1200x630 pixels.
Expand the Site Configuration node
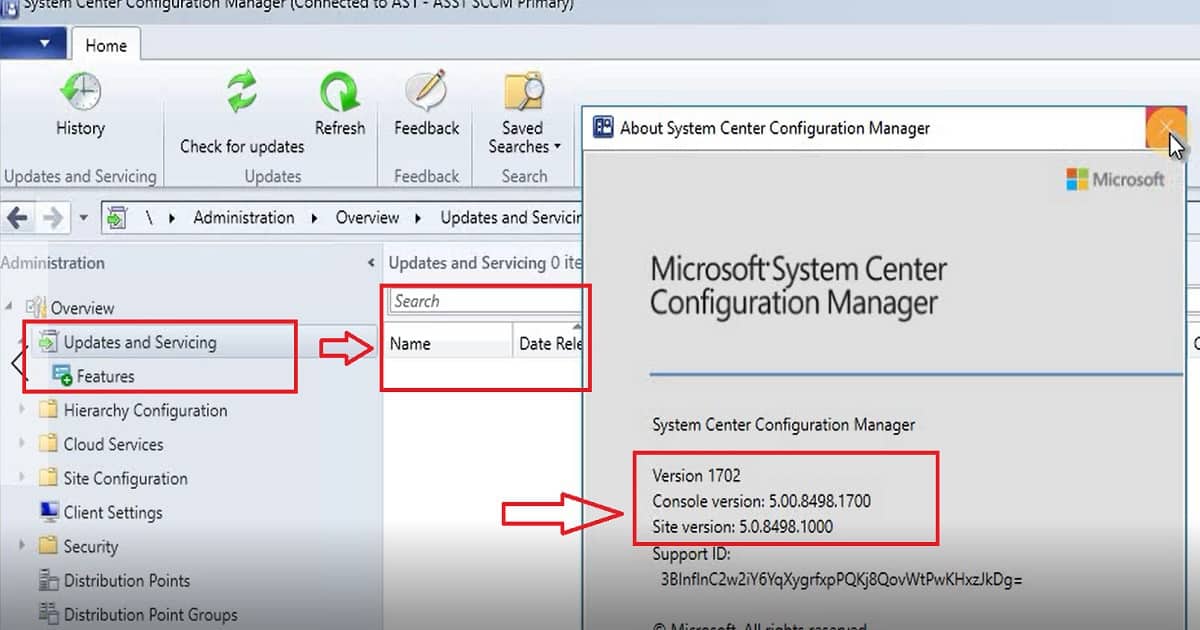pyautogui.click(x=22, y=478)
